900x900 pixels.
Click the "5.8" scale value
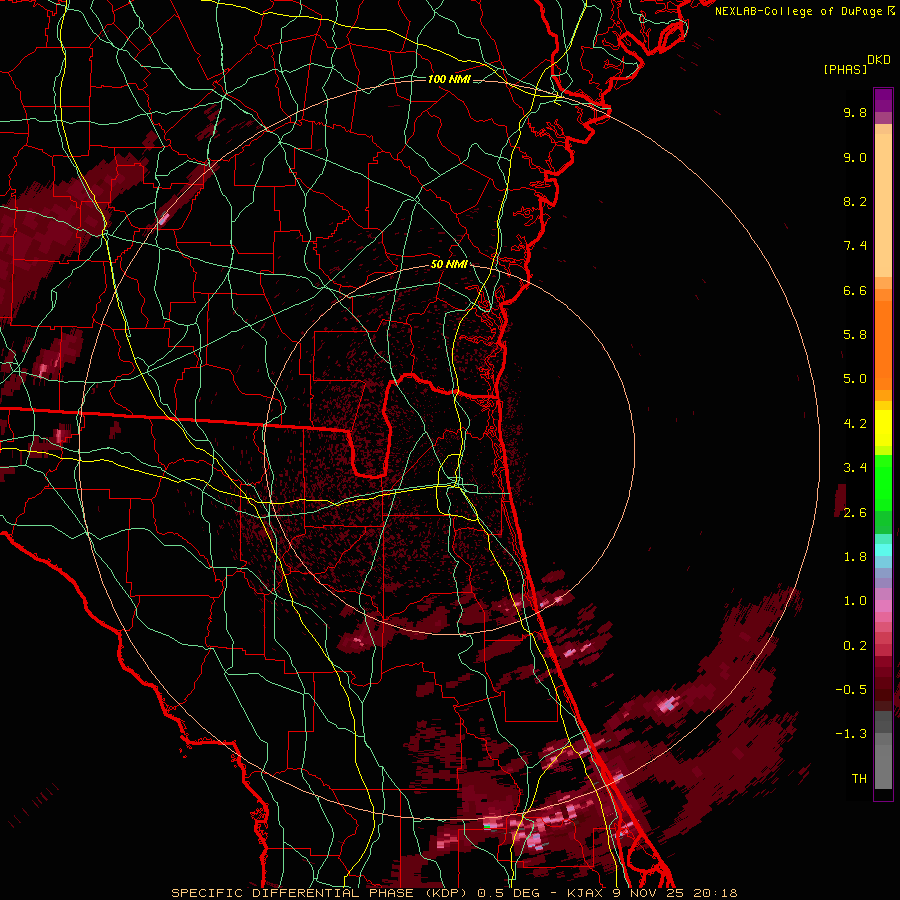click(855, 335)
